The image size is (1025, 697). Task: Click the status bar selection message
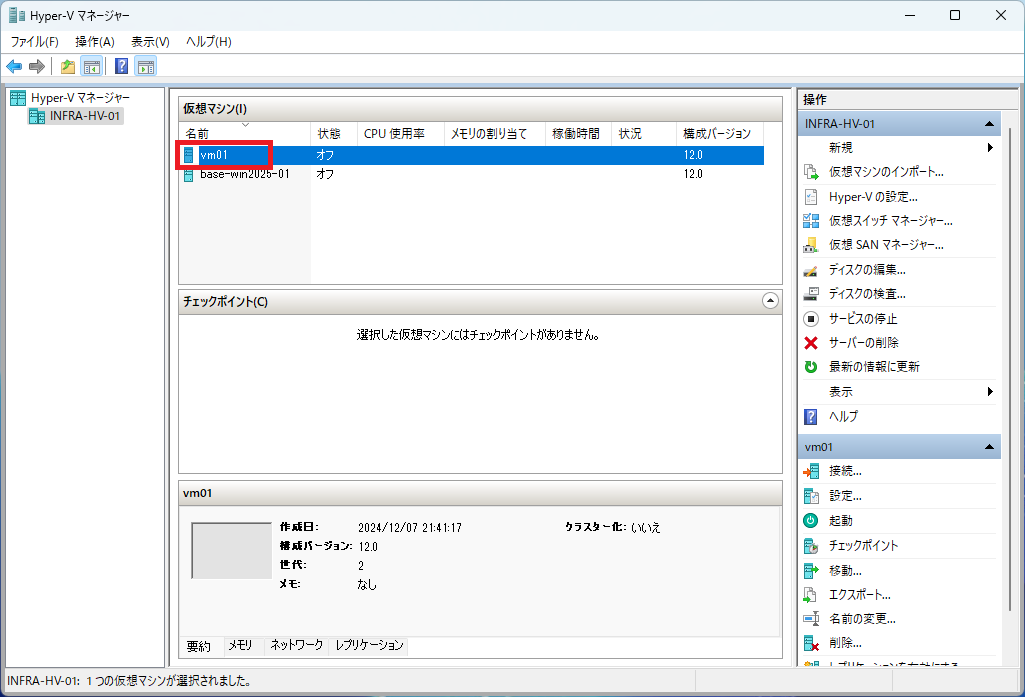129,681
